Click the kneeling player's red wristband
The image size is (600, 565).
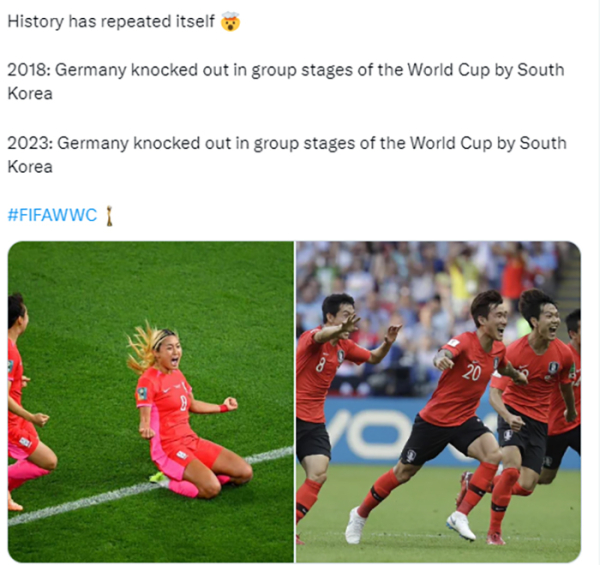coord(224,408)
